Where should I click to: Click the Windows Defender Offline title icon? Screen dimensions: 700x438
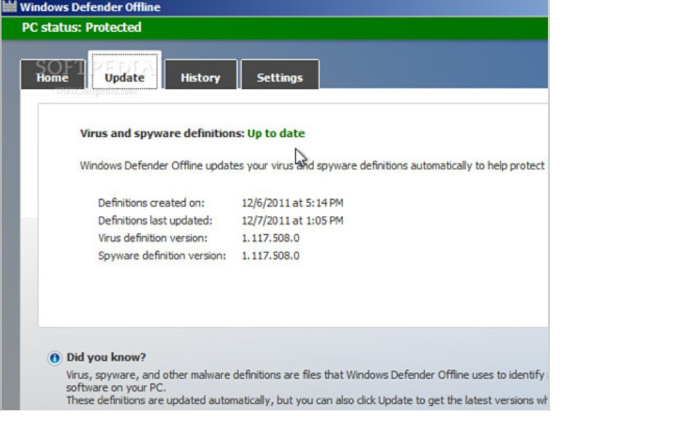(x=9, y=7)
